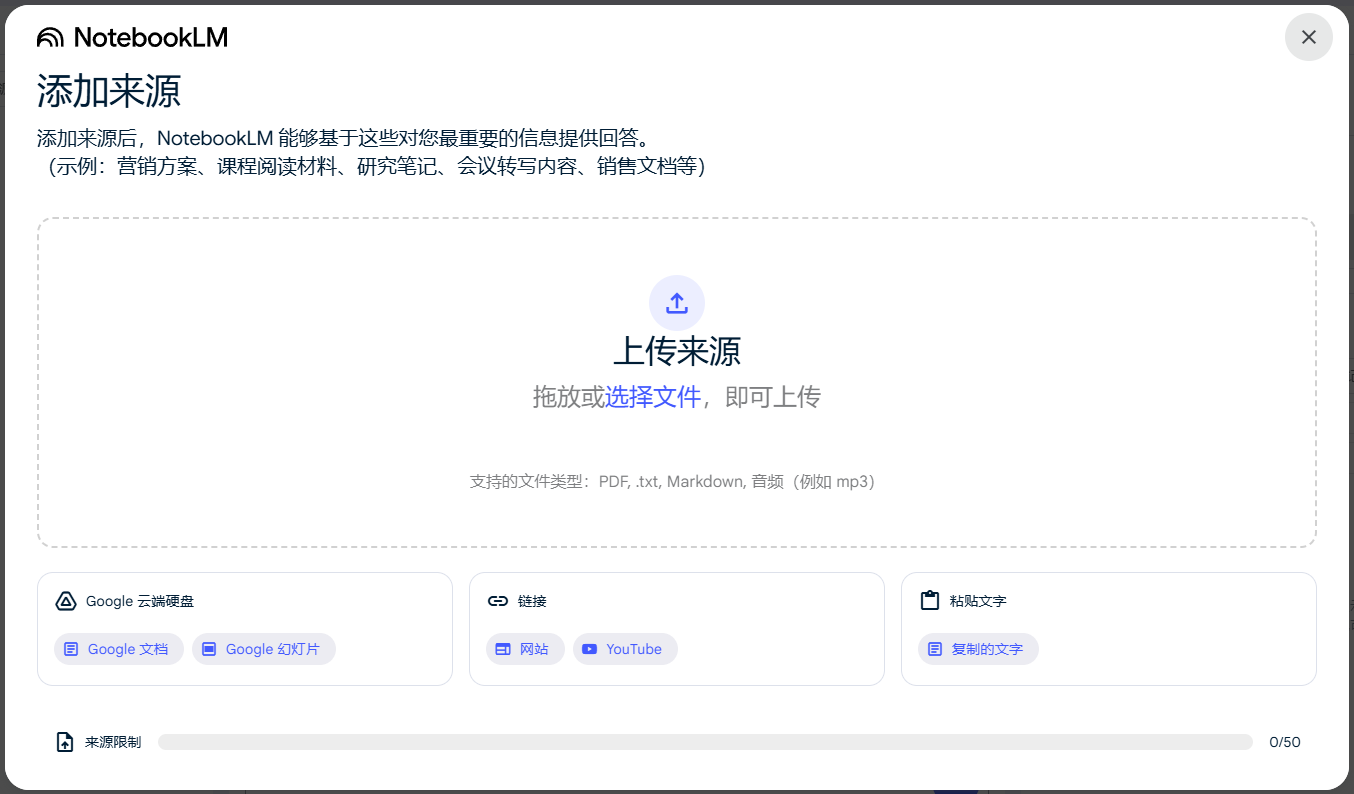This screenshot has width=1354, height=794.
Task: Click the source limit file icon near 来源限制
Action: point(63,741)
